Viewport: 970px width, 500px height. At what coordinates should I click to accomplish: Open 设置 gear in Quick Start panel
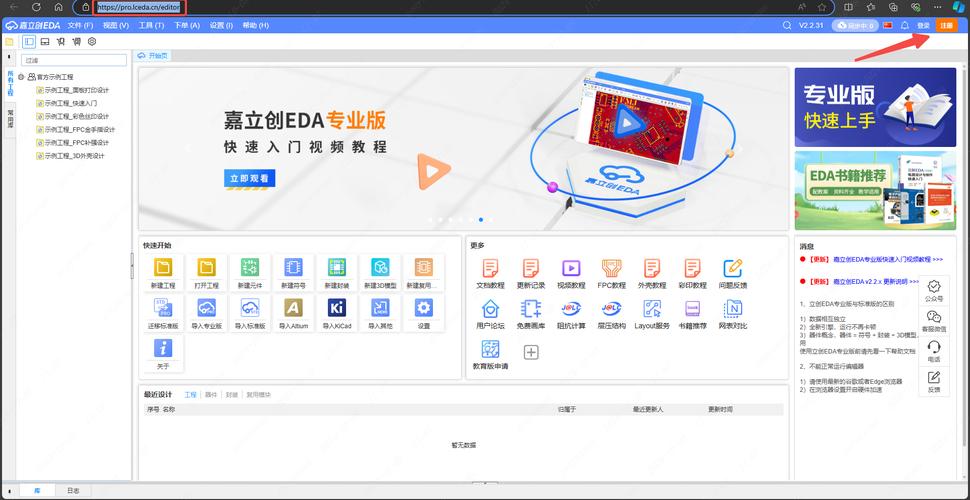tap(424, 308)
